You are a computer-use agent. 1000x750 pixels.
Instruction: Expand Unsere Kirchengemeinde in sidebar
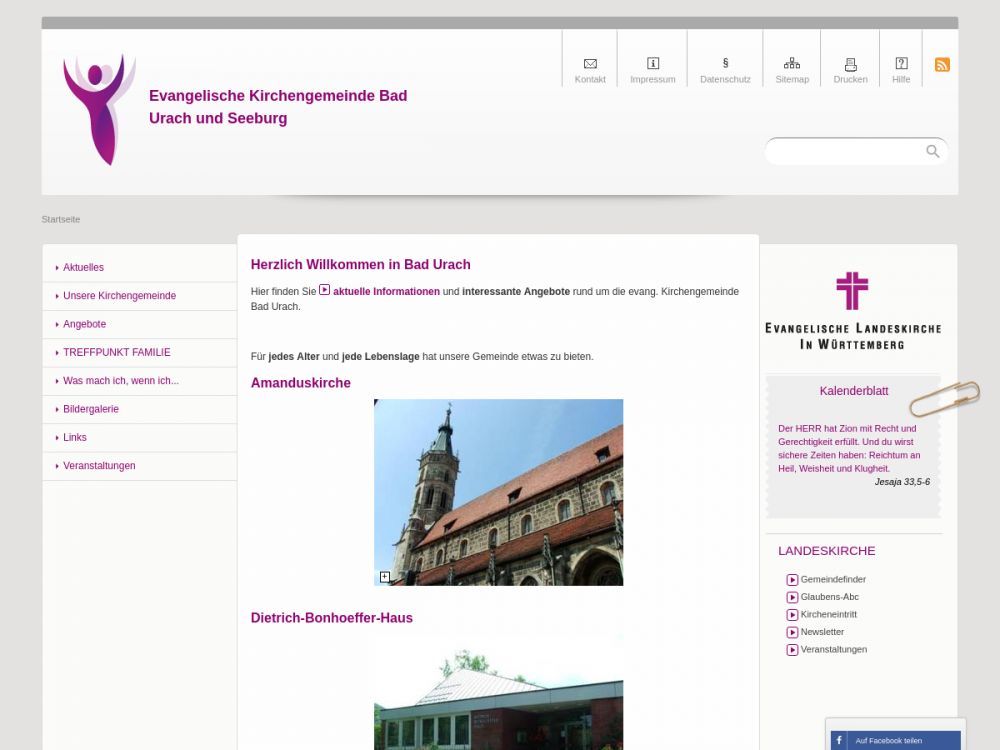point(119,296)
